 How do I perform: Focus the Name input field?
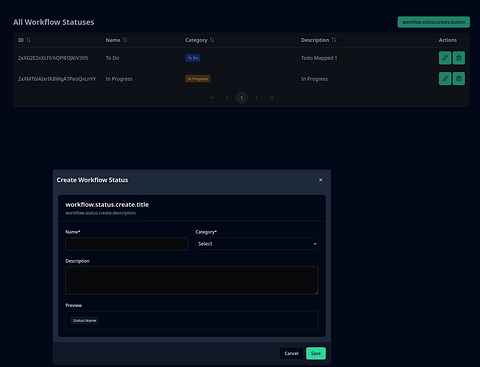coord(127,244)
